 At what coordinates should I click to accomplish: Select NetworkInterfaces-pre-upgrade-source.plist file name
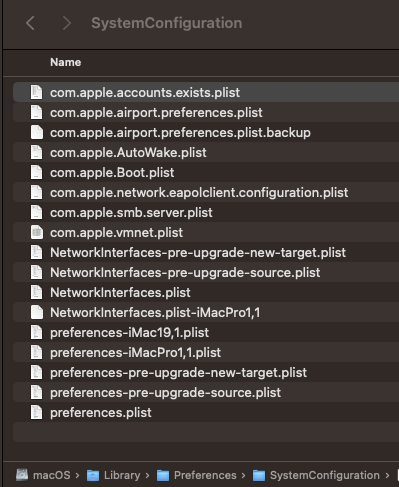pos(185,272)
